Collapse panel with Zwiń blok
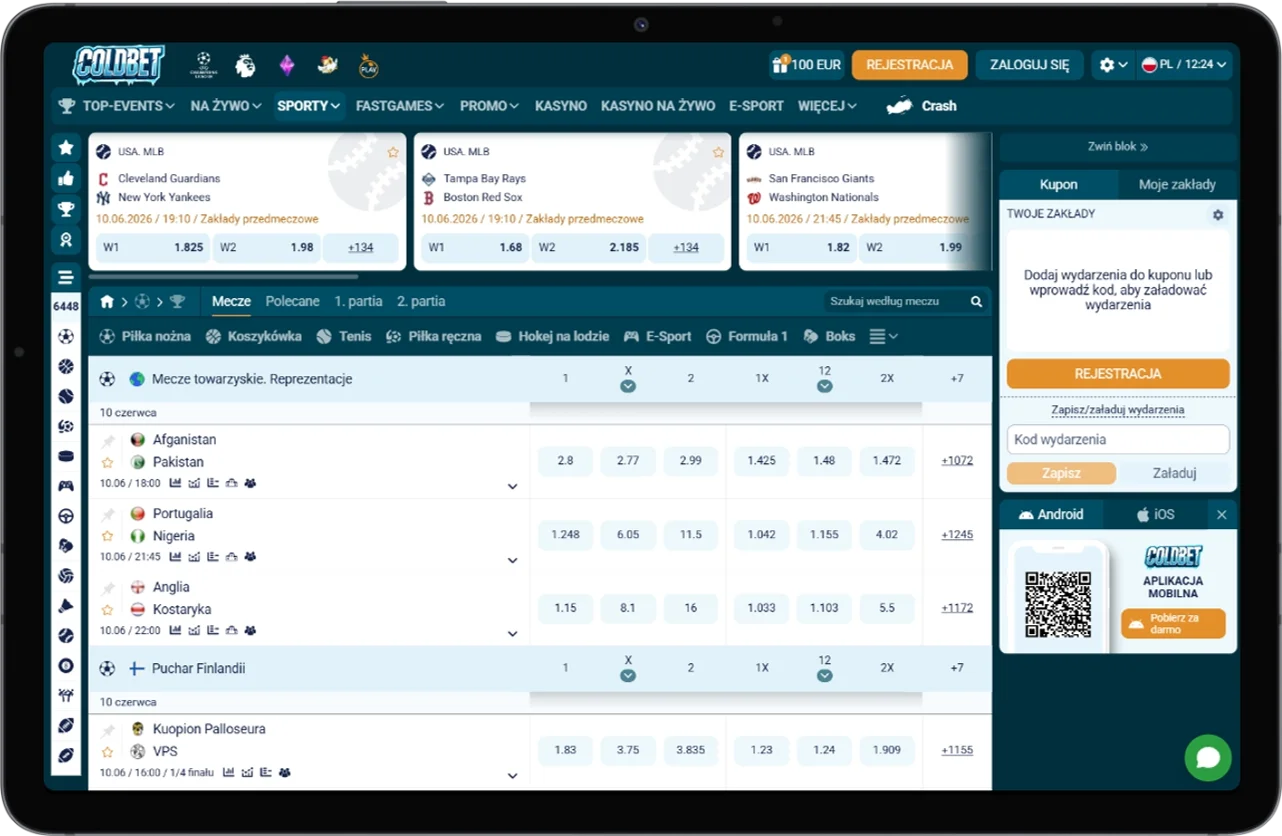 click(x=1118, y=146)
